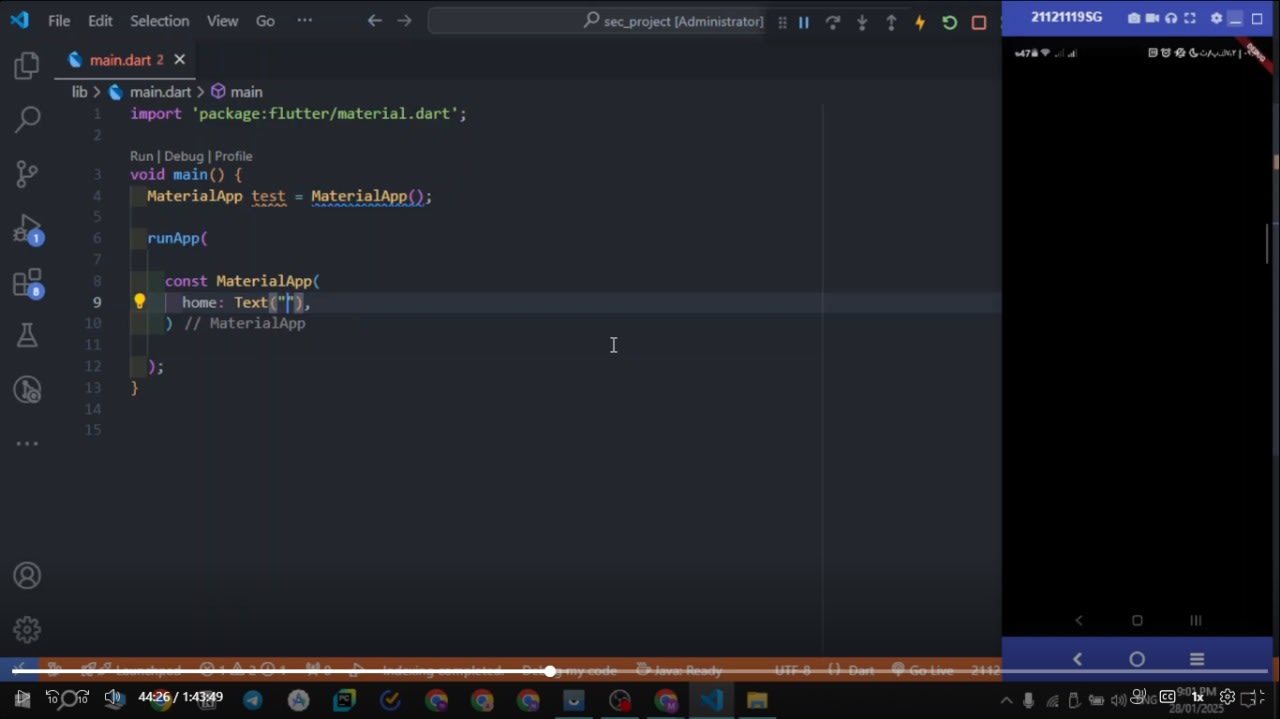
Task: Open phone mirror settings gear
Action: (x=1216, y=18)
